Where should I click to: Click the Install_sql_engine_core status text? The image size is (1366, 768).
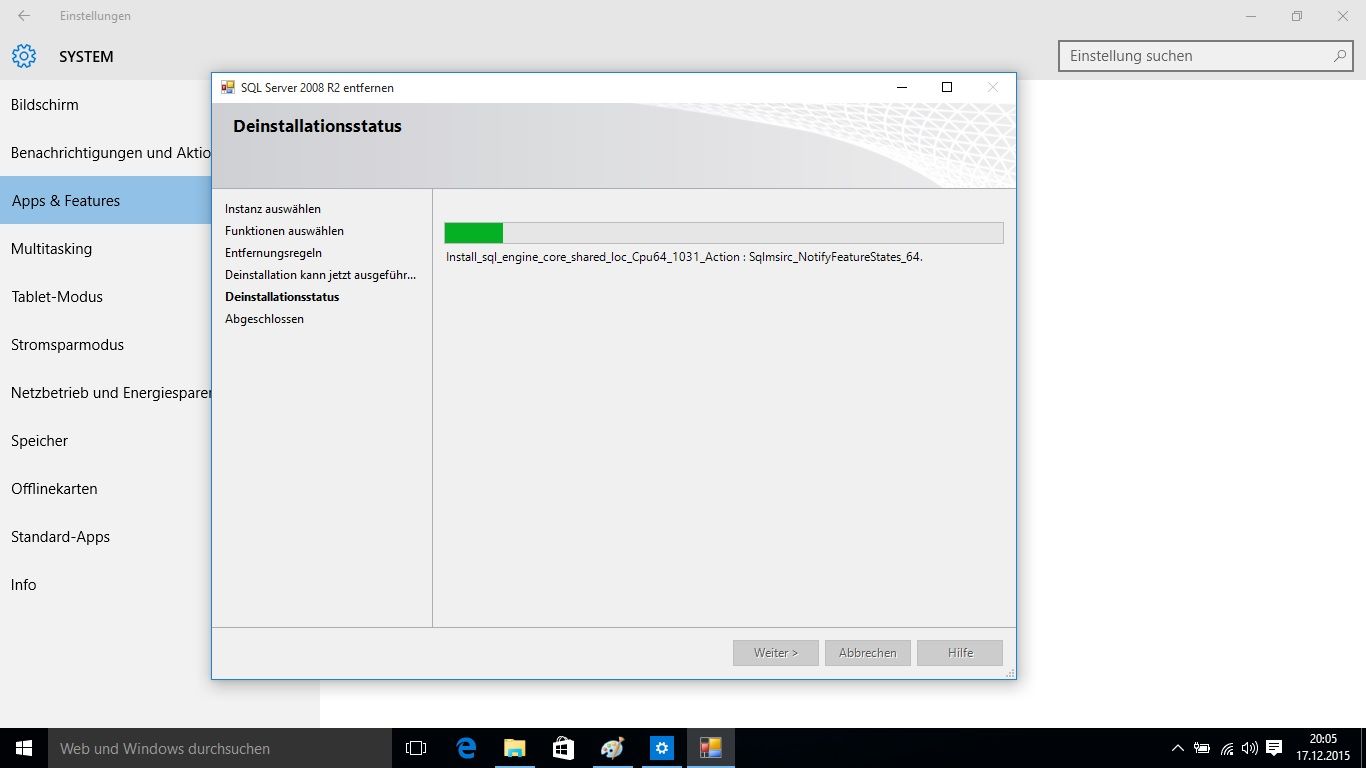click(x=684, y=257)
